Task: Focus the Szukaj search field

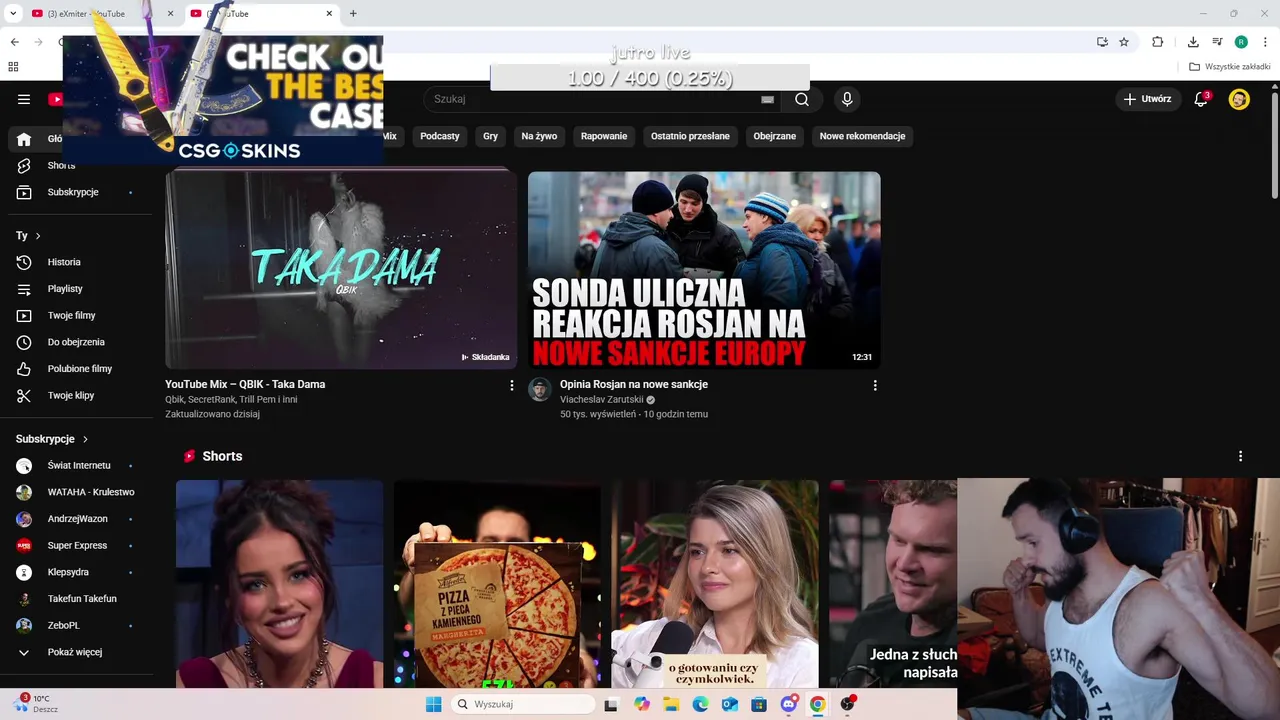Action: pyautogui.click(x=604, y=99)
